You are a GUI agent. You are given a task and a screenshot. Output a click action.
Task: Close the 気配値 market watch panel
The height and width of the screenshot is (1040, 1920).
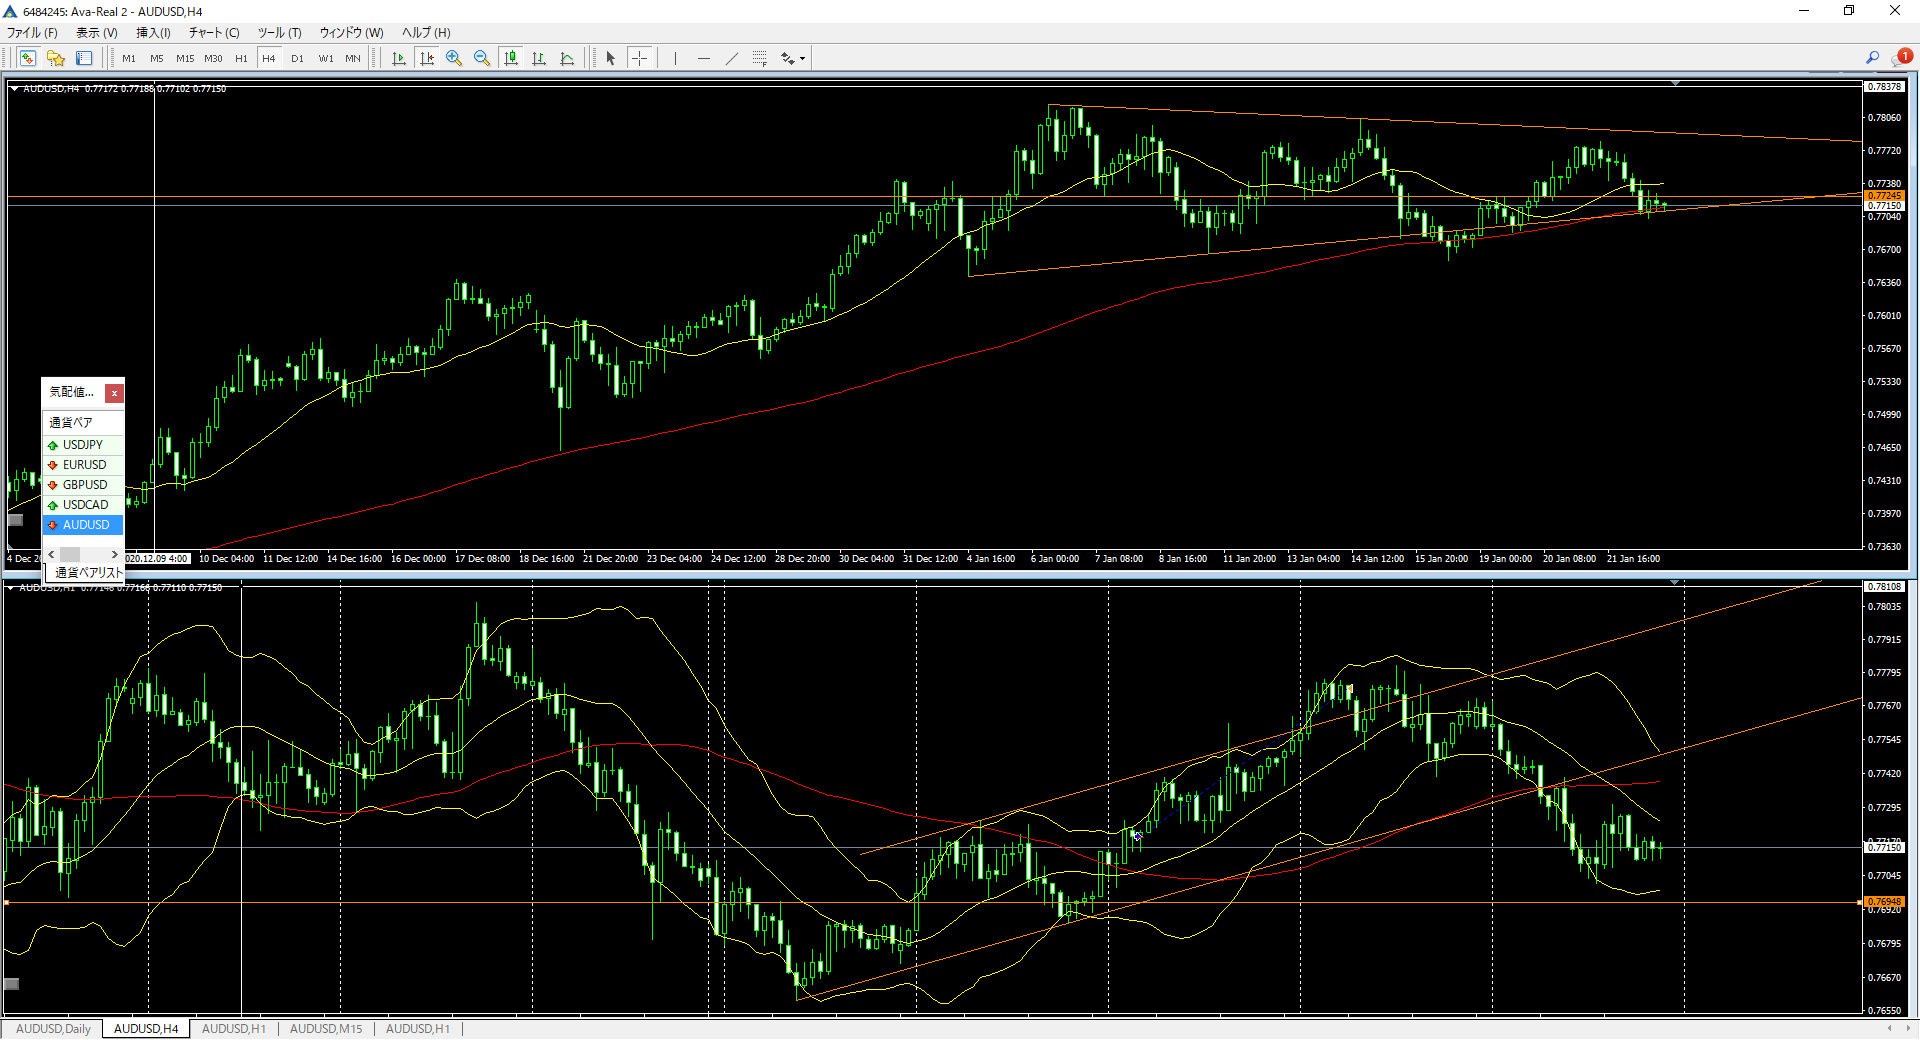(x=114, y=393)
